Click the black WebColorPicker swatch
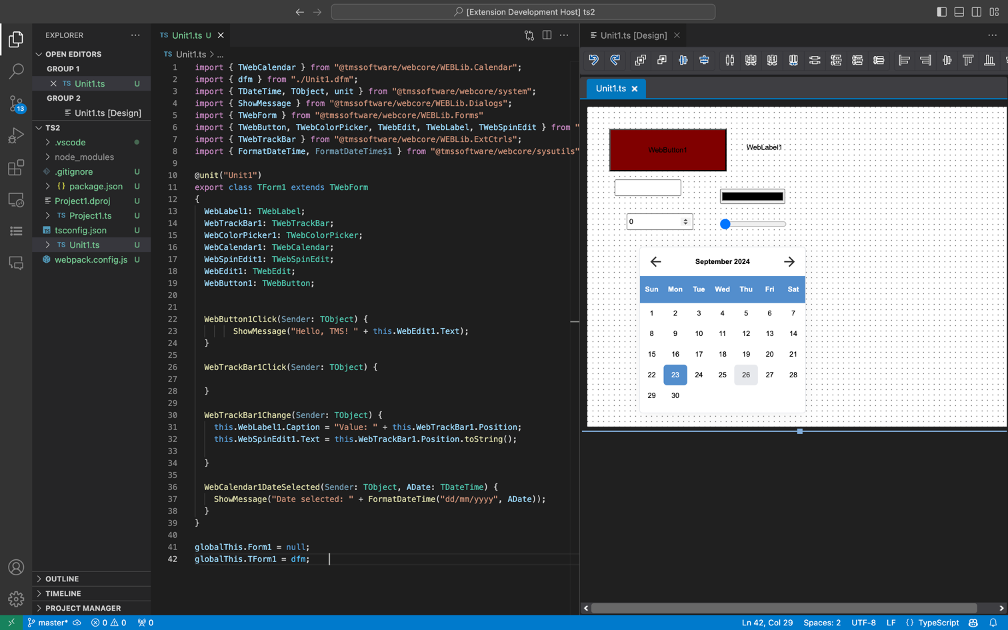The width and height of the screenshot is (1008, 630). [x=752, y=196]
